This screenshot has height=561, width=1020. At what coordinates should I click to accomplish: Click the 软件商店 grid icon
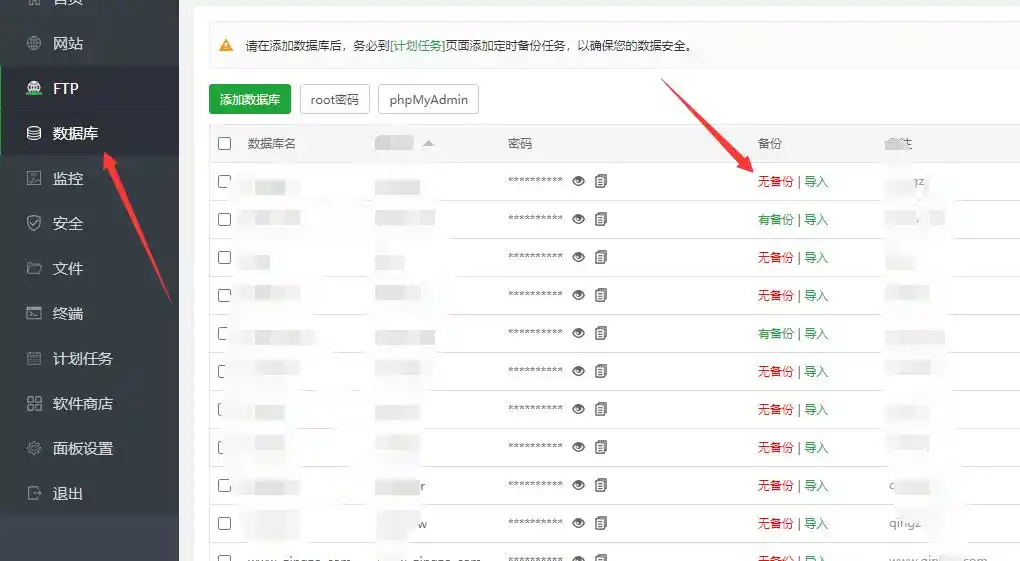click(x=34, y=404)
